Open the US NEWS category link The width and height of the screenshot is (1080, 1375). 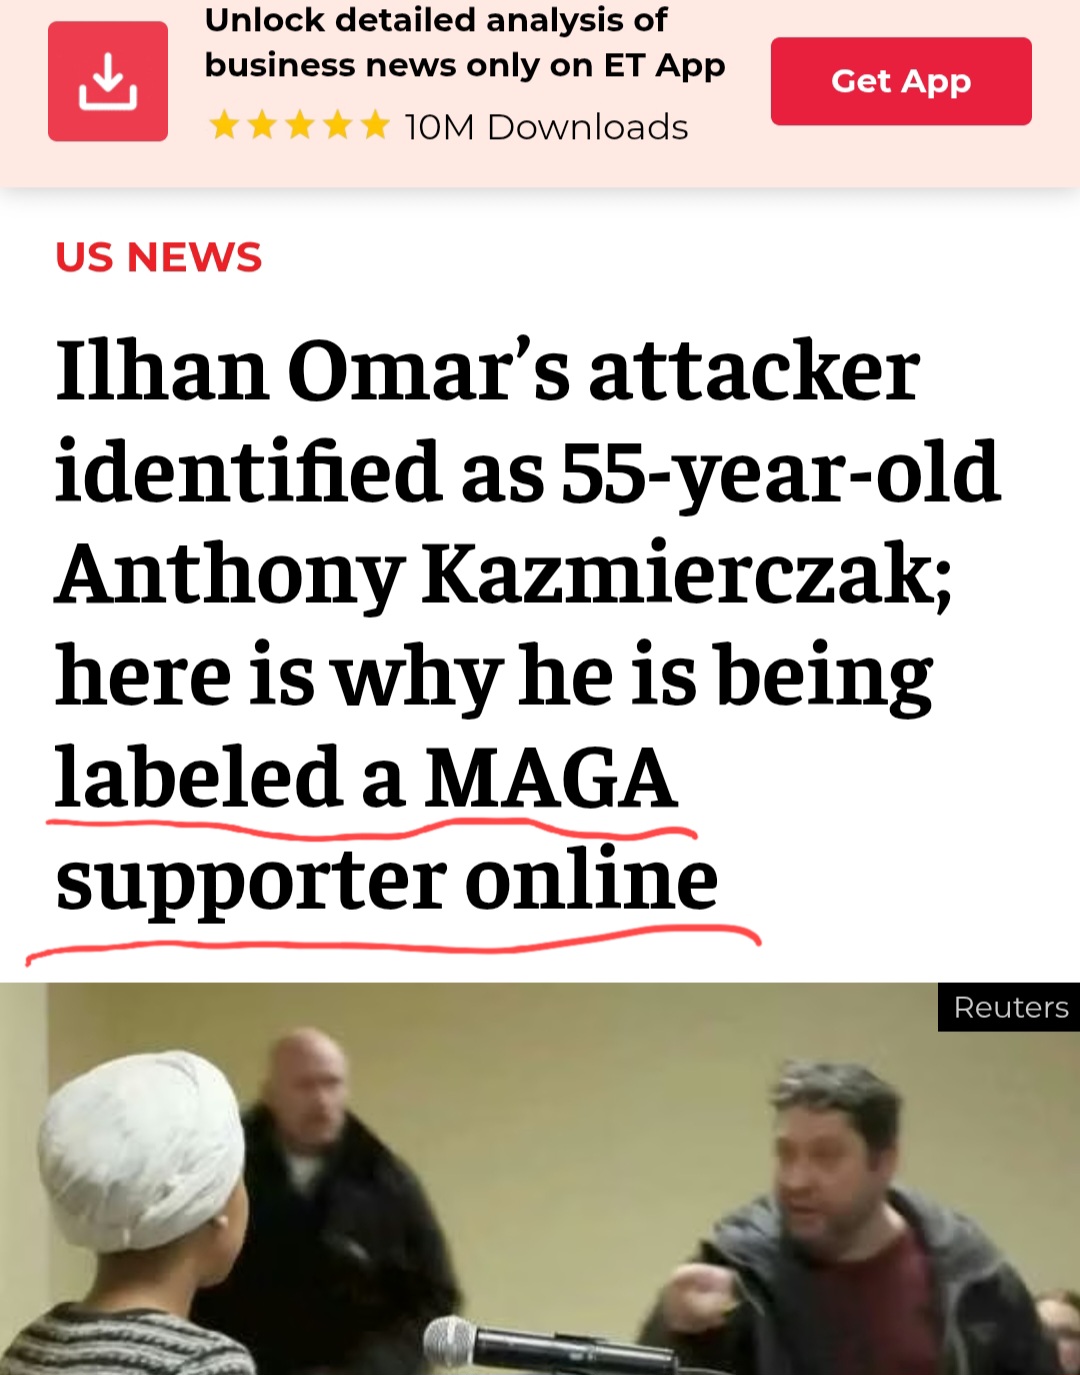tap(159, 257)
